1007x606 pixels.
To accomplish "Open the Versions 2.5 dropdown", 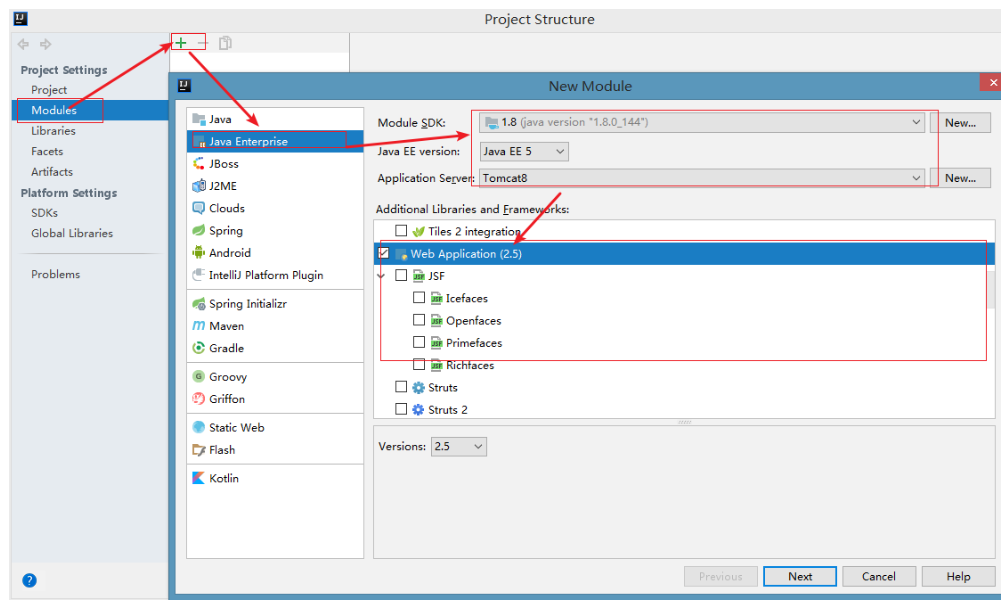I will point(459,446).
